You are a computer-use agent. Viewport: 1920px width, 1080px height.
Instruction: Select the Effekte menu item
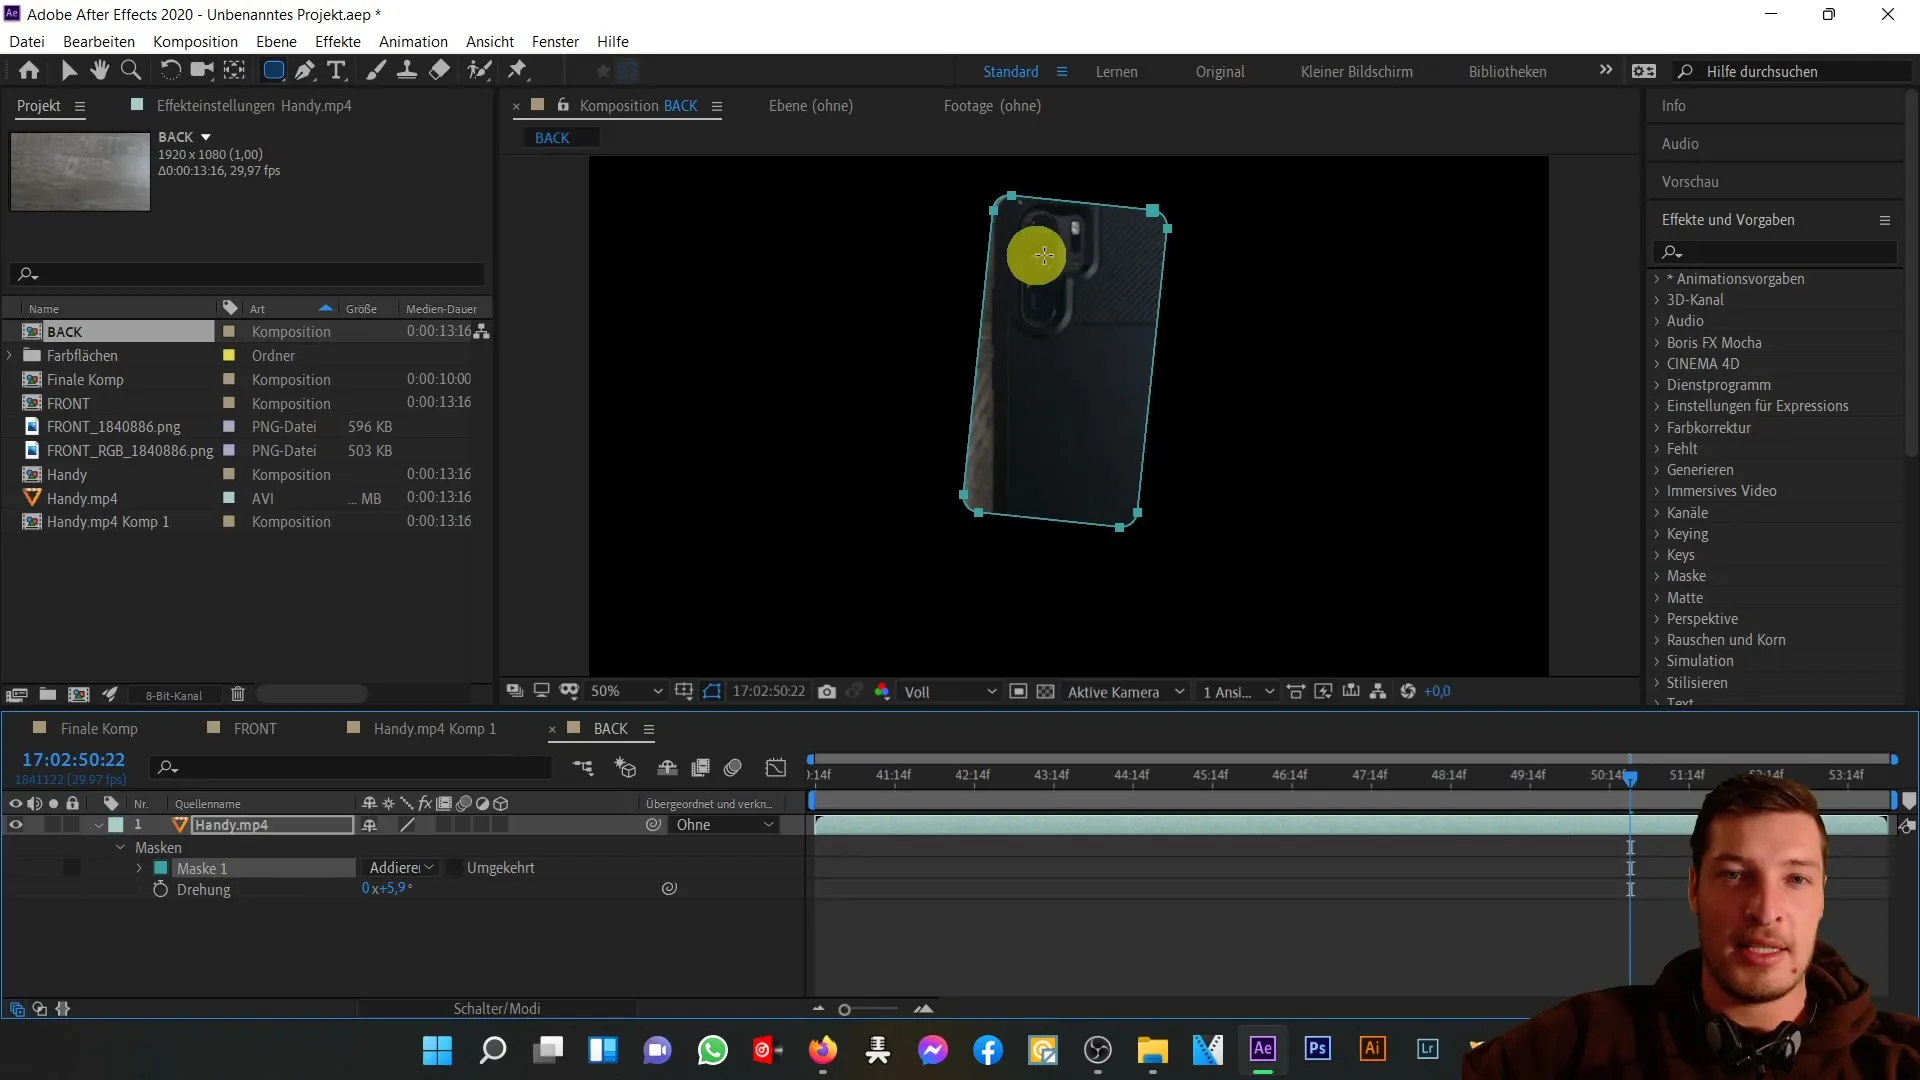[x=338, y=41]
